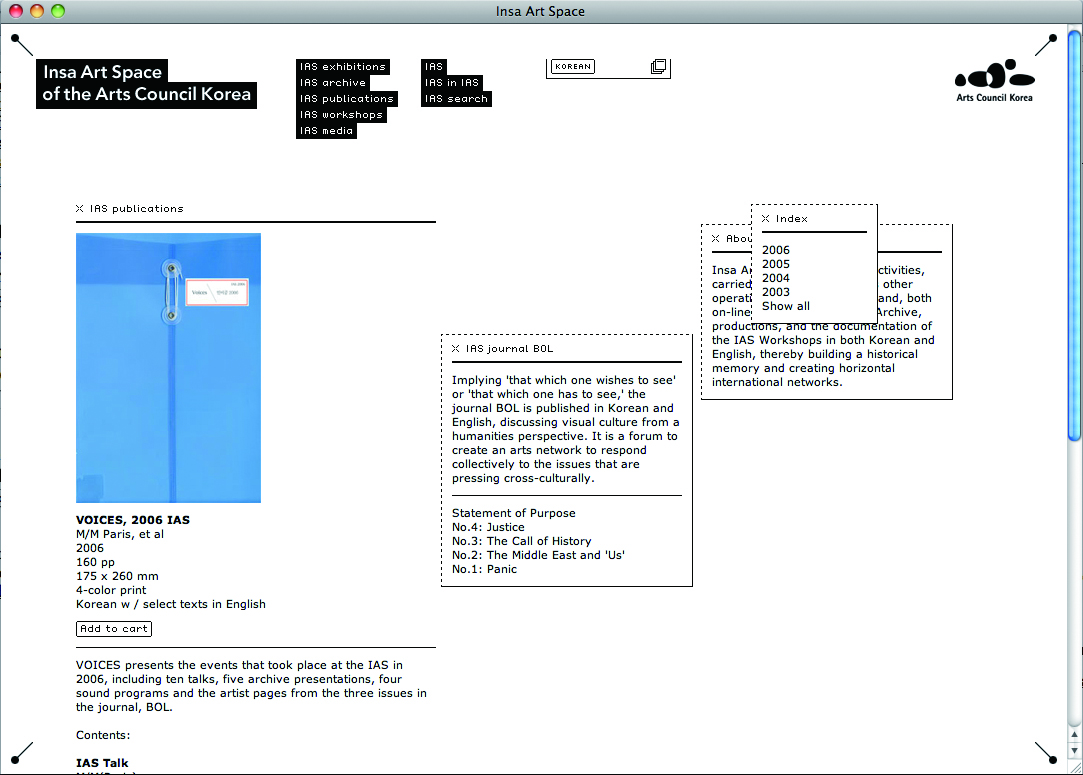
Task: Click the scrollbar down arrow
Action: coord(1074,751)
